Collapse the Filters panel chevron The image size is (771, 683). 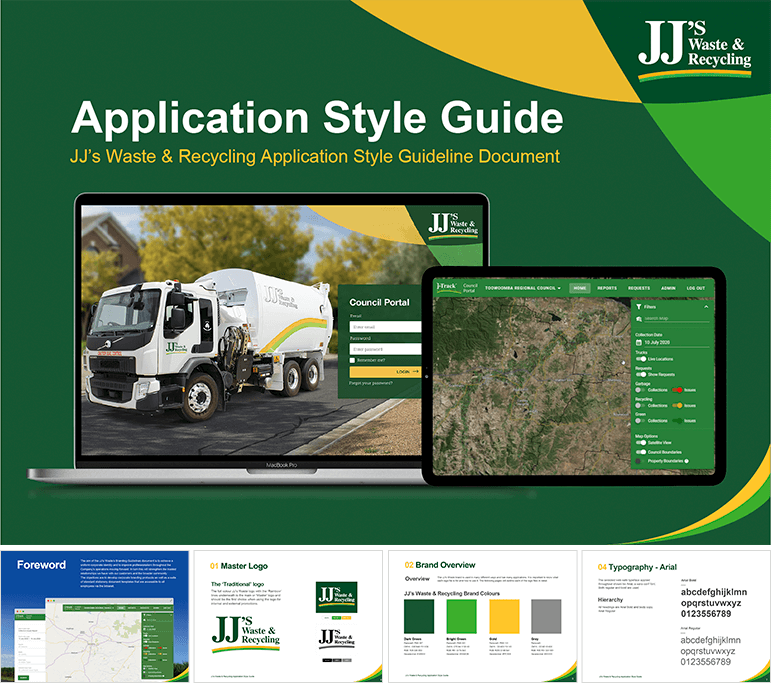tap(706, 307)
